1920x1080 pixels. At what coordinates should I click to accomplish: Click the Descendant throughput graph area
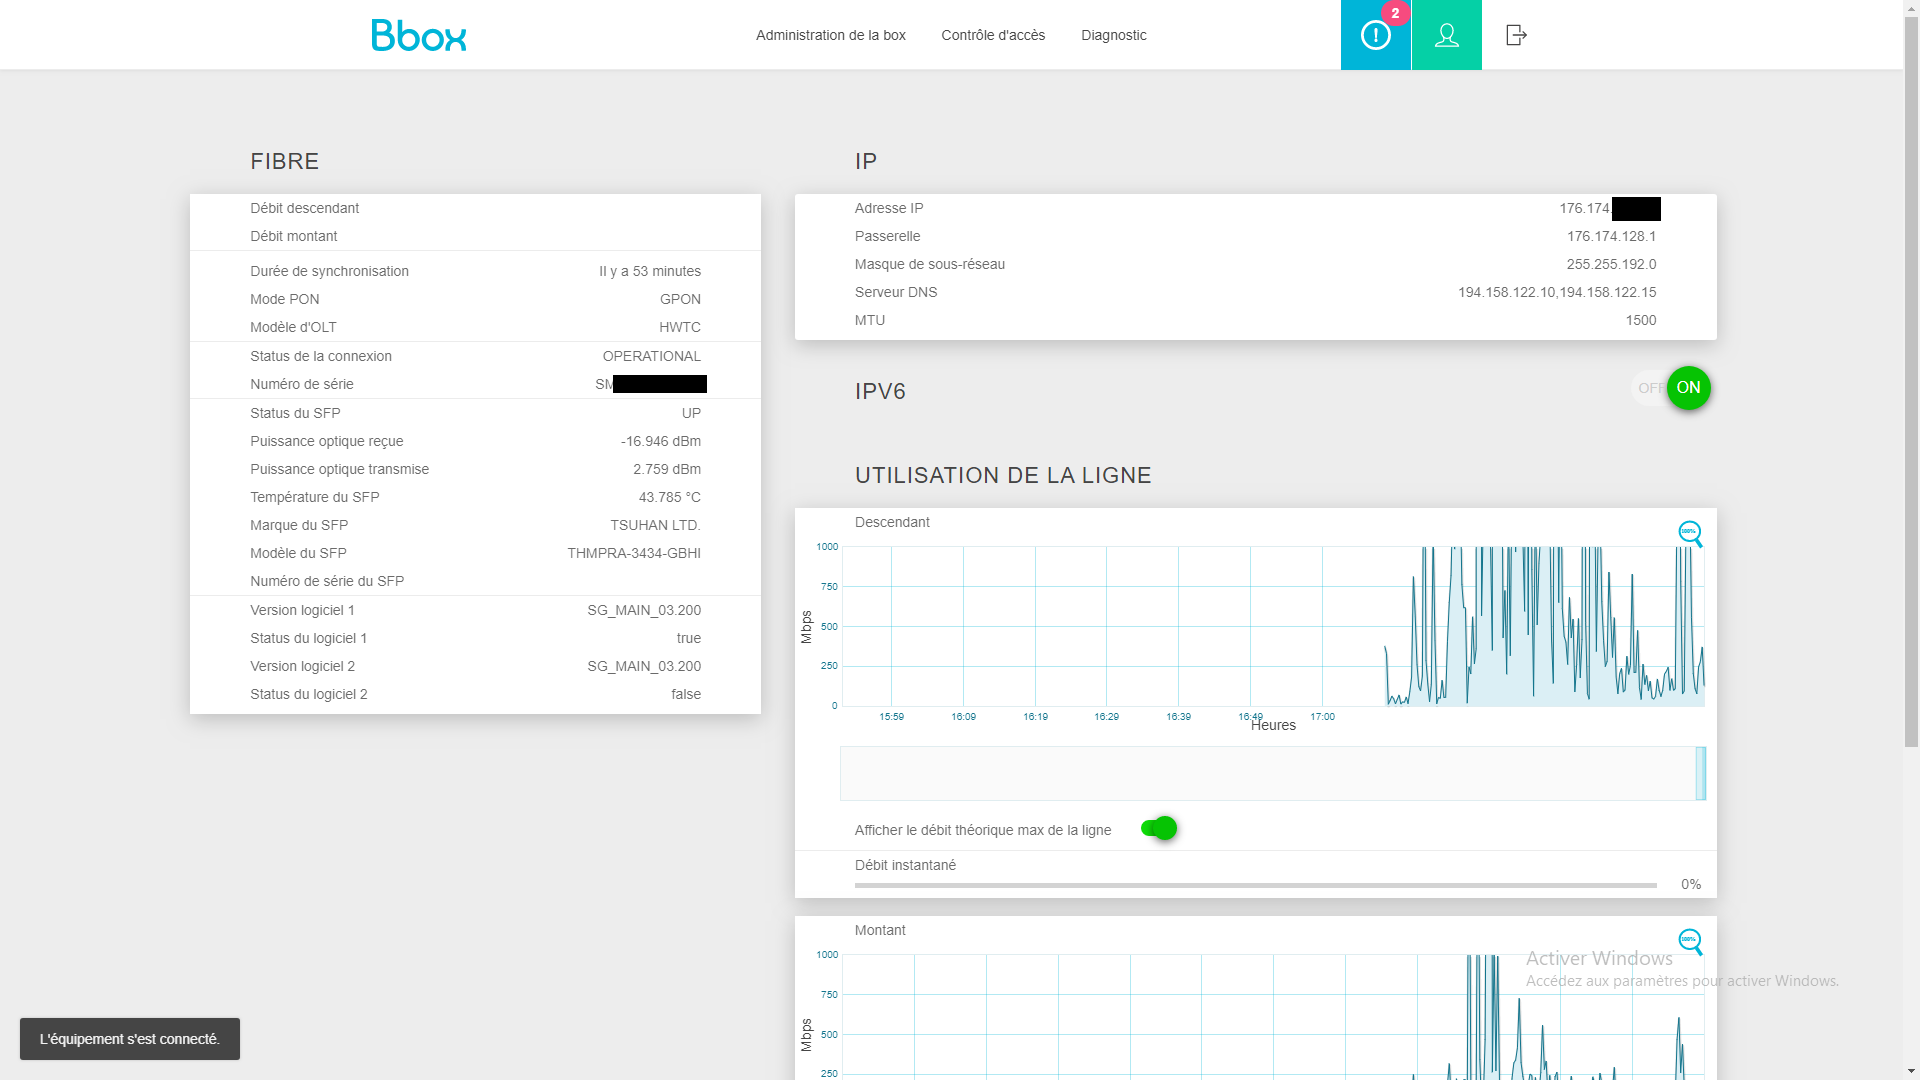pos(1273,626)
